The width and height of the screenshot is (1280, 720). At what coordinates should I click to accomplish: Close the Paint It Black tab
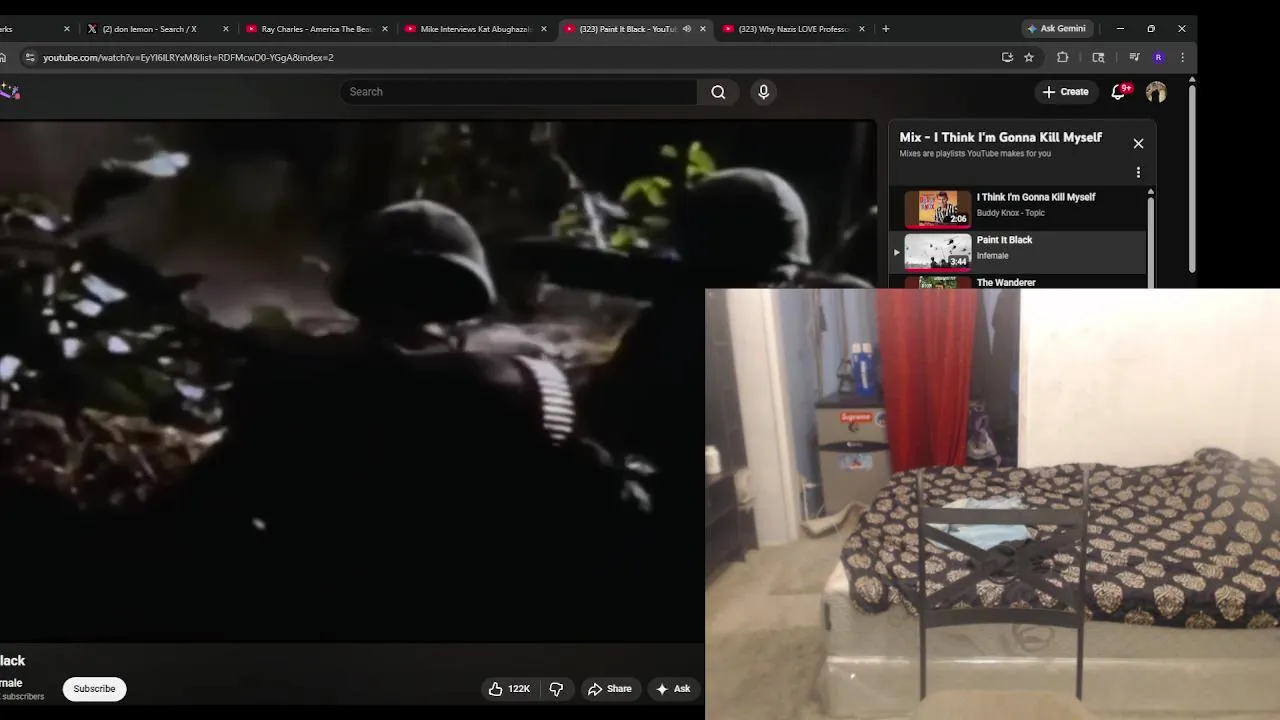(703, 29)
